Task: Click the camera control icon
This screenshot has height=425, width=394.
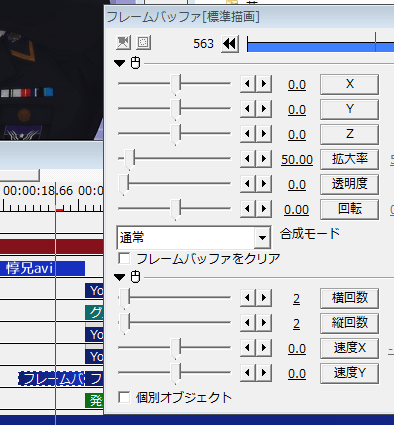Action: coord(123,43)
